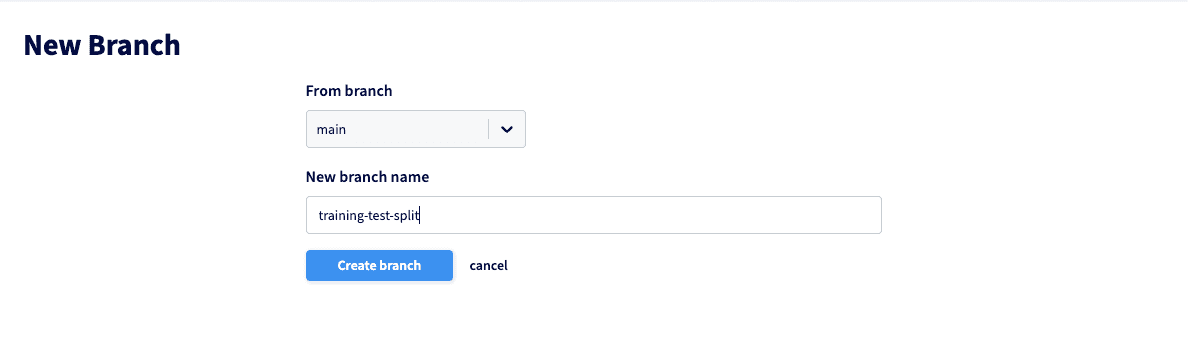The image size is (1188, 364).
Task: Click the separator beside the dropdown chevron
Action: 489,130
